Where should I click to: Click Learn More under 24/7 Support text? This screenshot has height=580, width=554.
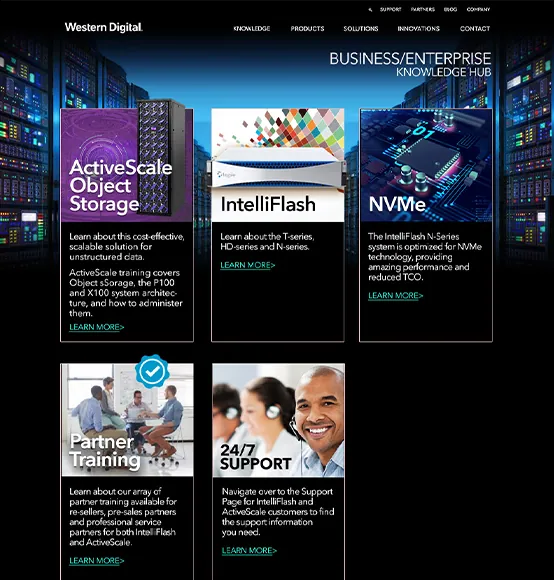click(x=249, y=550)
